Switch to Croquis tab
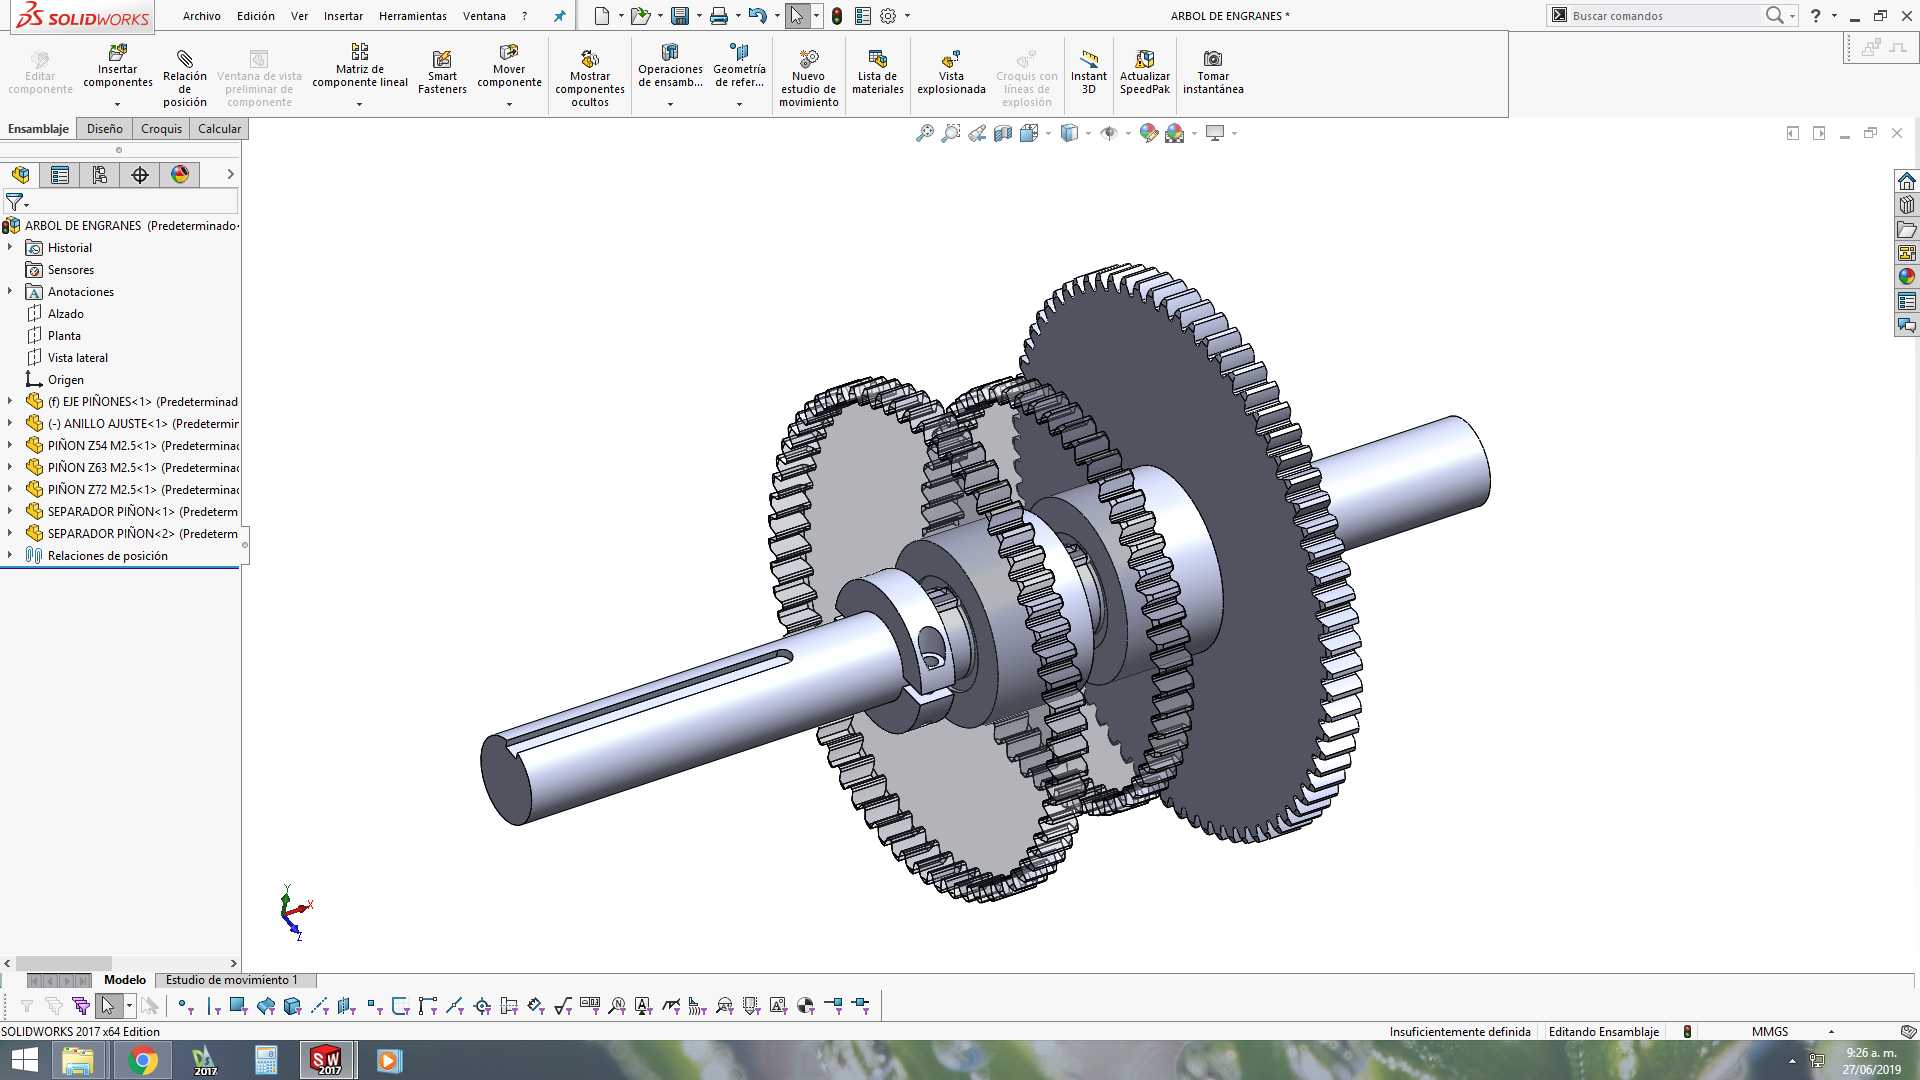 coord(161,129)
